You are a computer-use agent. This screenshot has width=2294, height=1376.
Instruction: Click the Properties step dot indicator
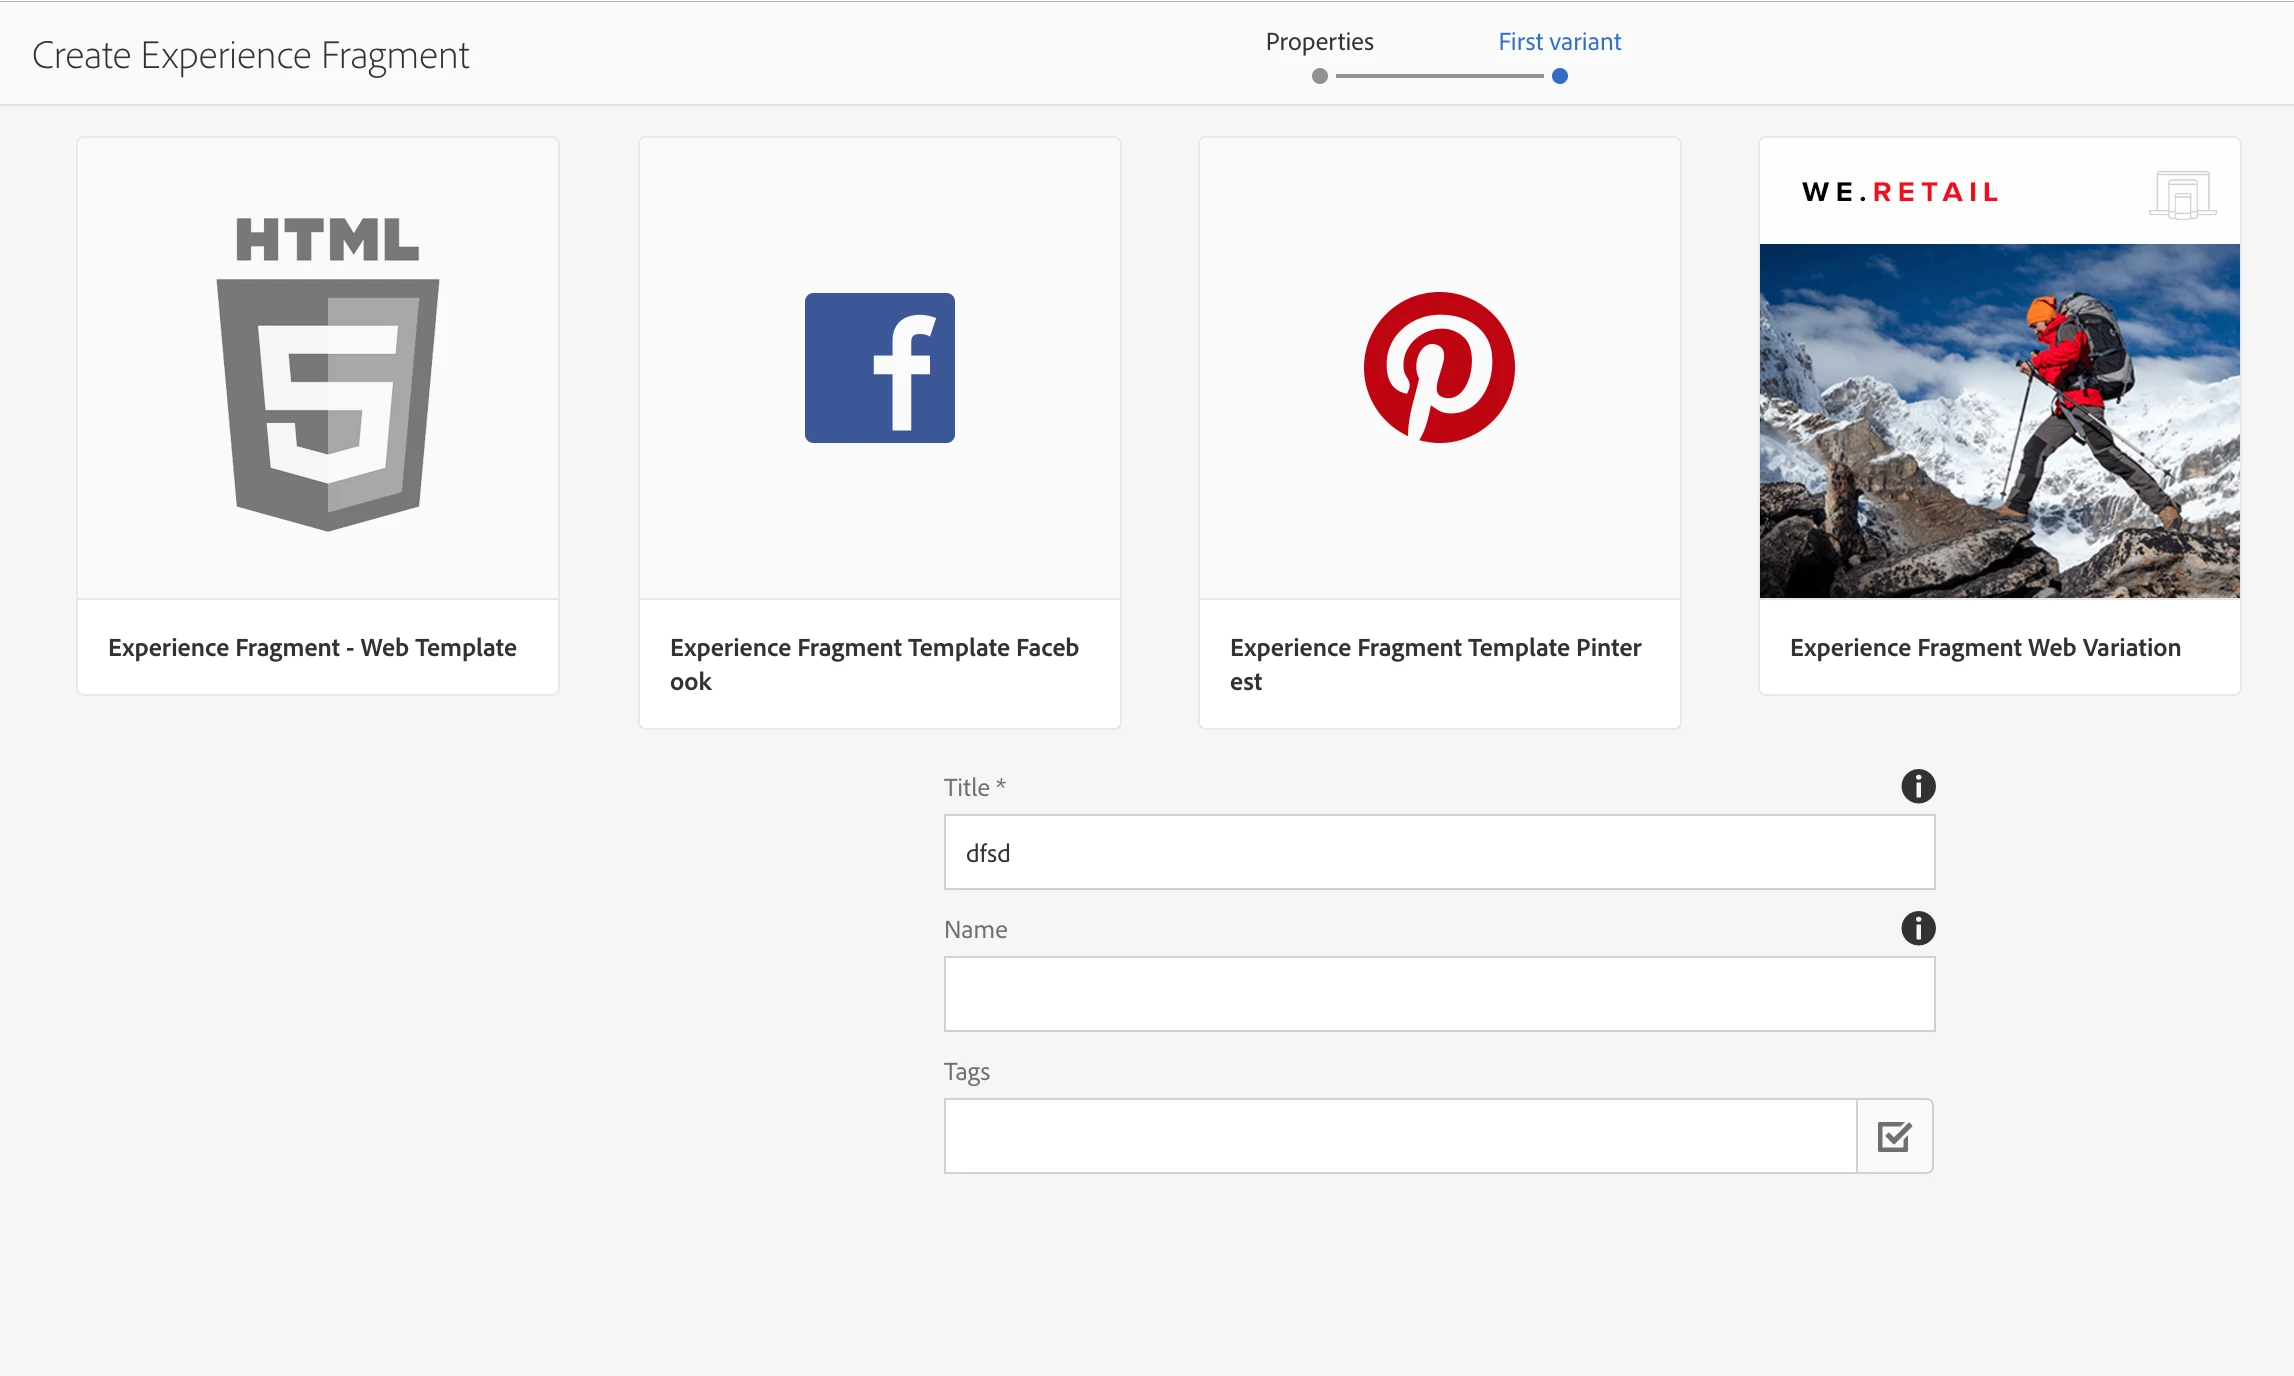1319,76
